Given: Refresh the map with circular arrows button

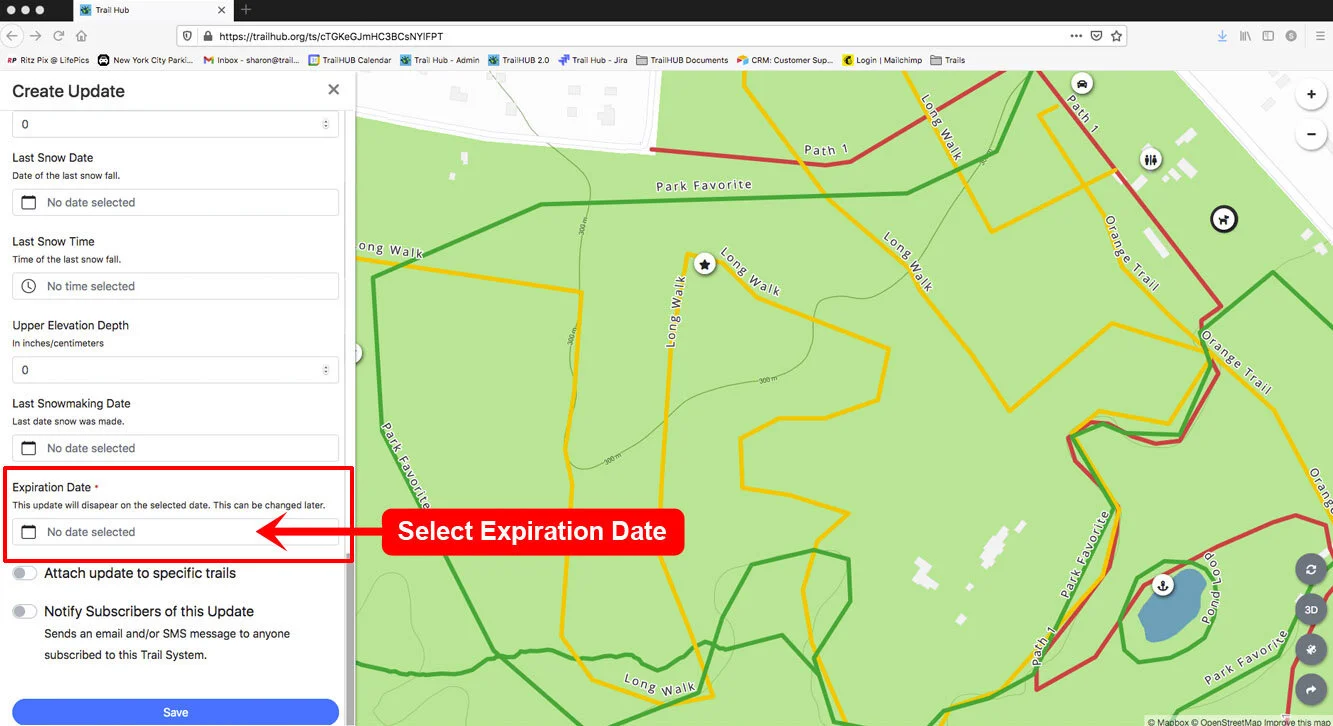Looking at the screenshot, I should [x=1310, y=570].
